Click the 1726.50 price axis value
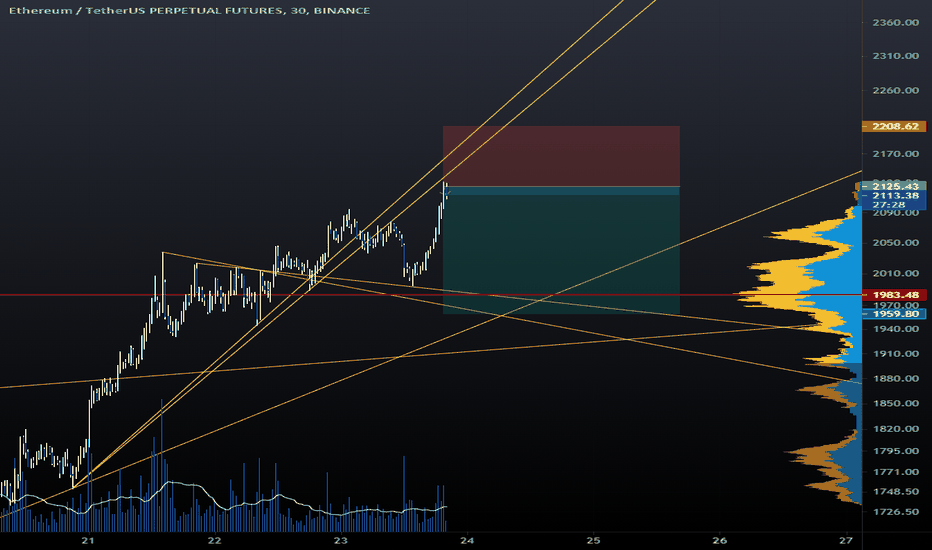The width and height of the screenshot is (932, 550). tap(896, 511)
